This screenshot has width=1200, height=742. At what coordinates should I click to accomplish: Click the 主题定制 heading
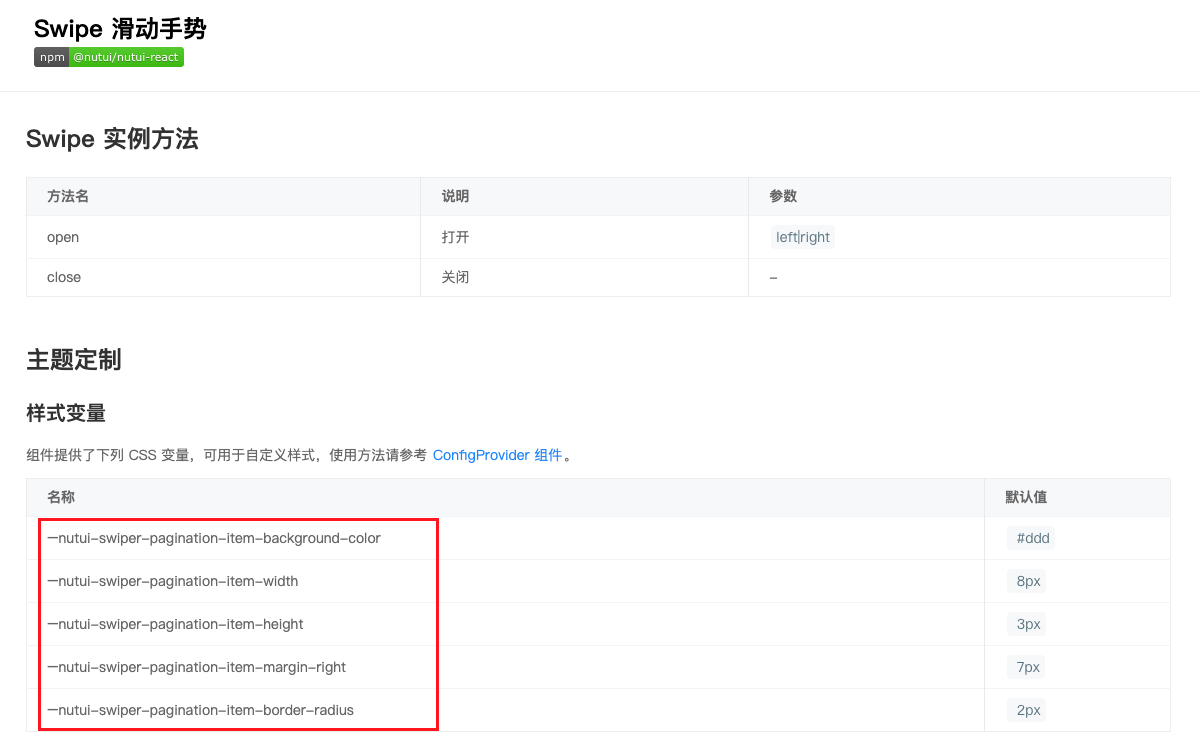73,360
